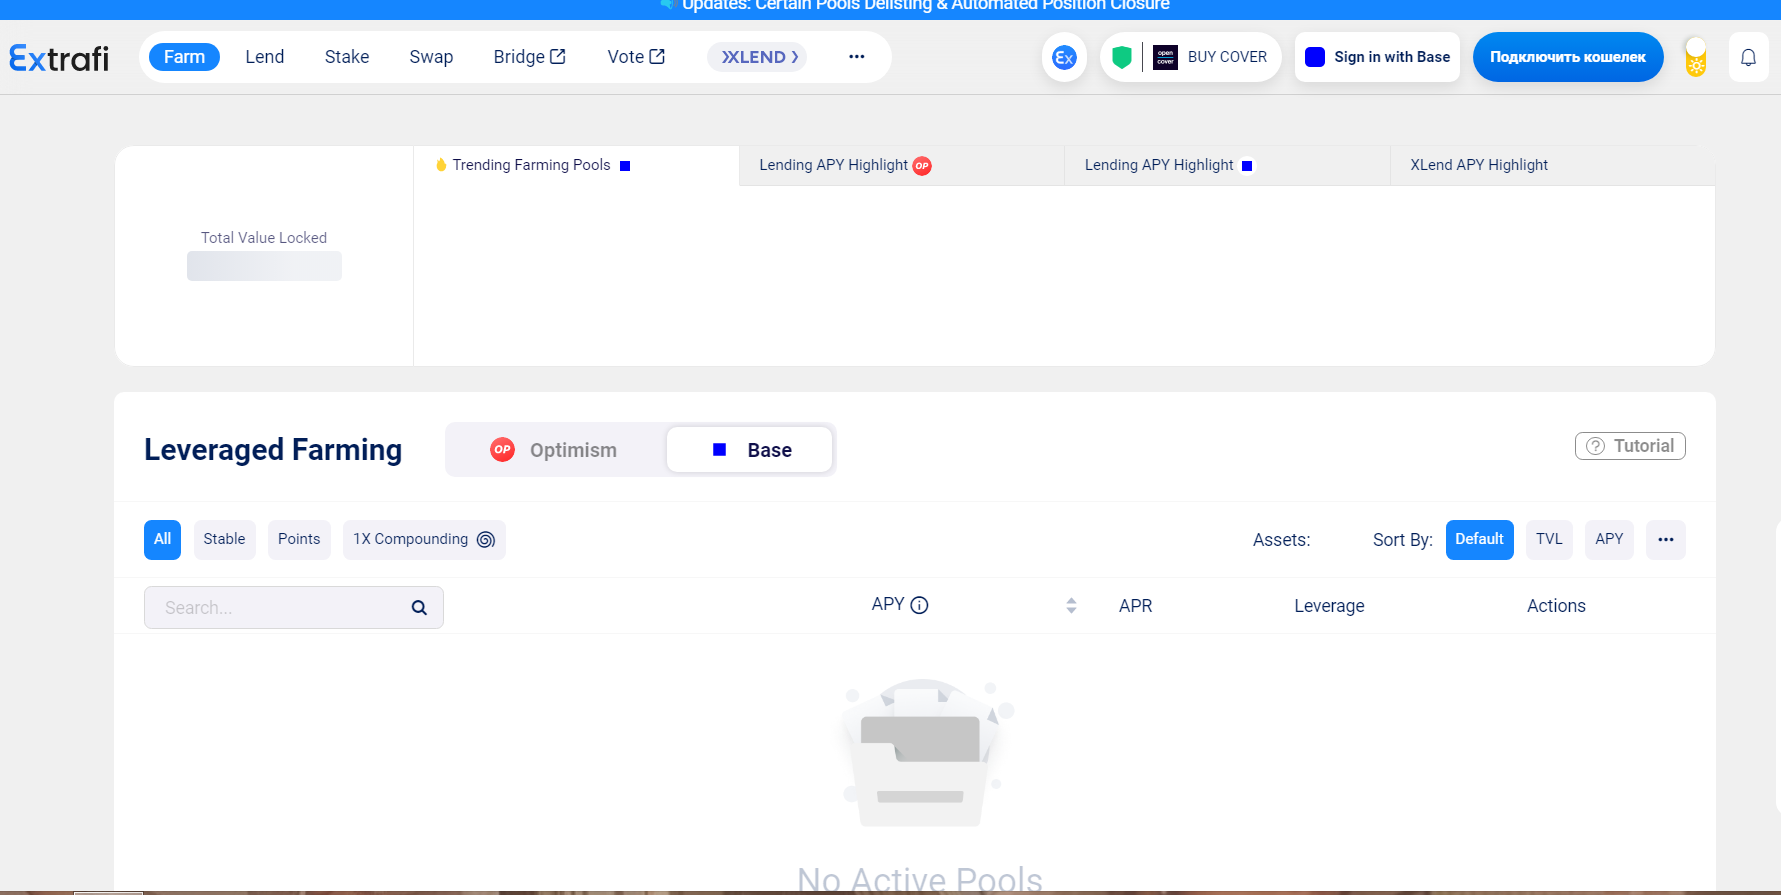Click the APY info icon
The width and height of the screenshot is (1781, 895).
click(x=920, y=605)
